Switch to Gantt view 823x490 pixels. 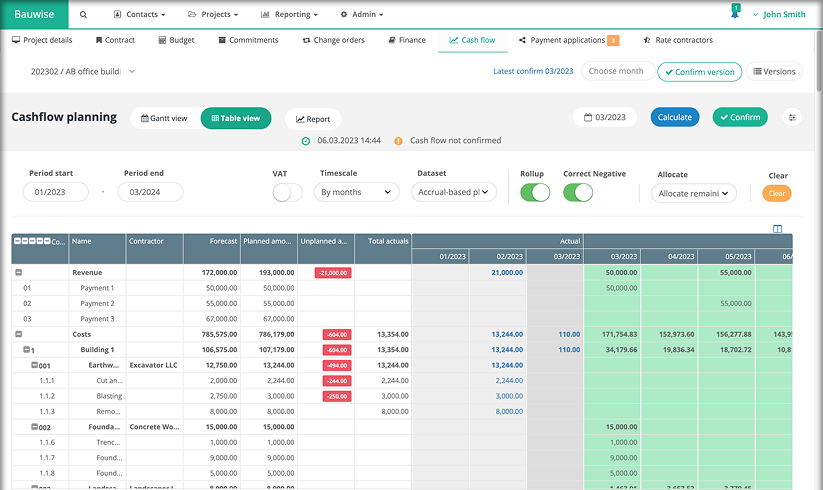point(164,118)
